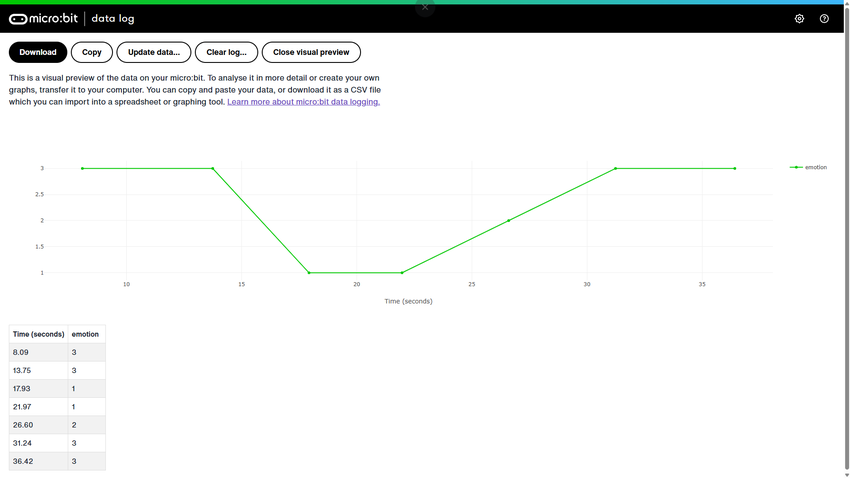Select the table cell 36.42
The width and height of the screenshot is (850, 478).
[38, 461]
